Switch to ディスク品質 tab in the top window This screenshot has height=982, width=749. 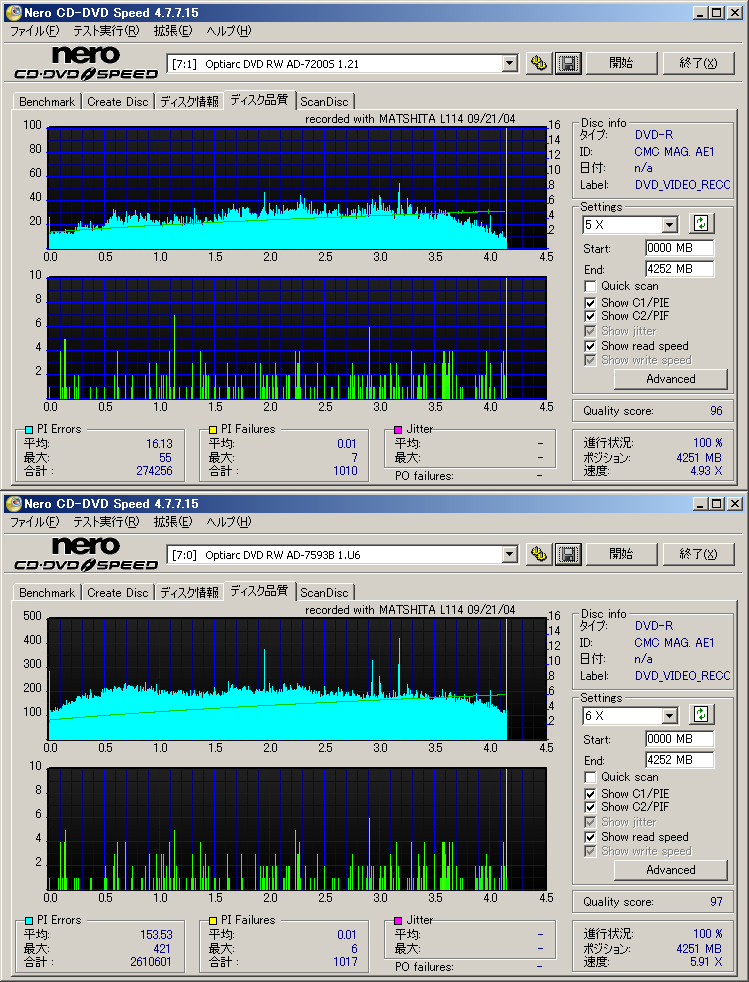[x=259, y=100]
